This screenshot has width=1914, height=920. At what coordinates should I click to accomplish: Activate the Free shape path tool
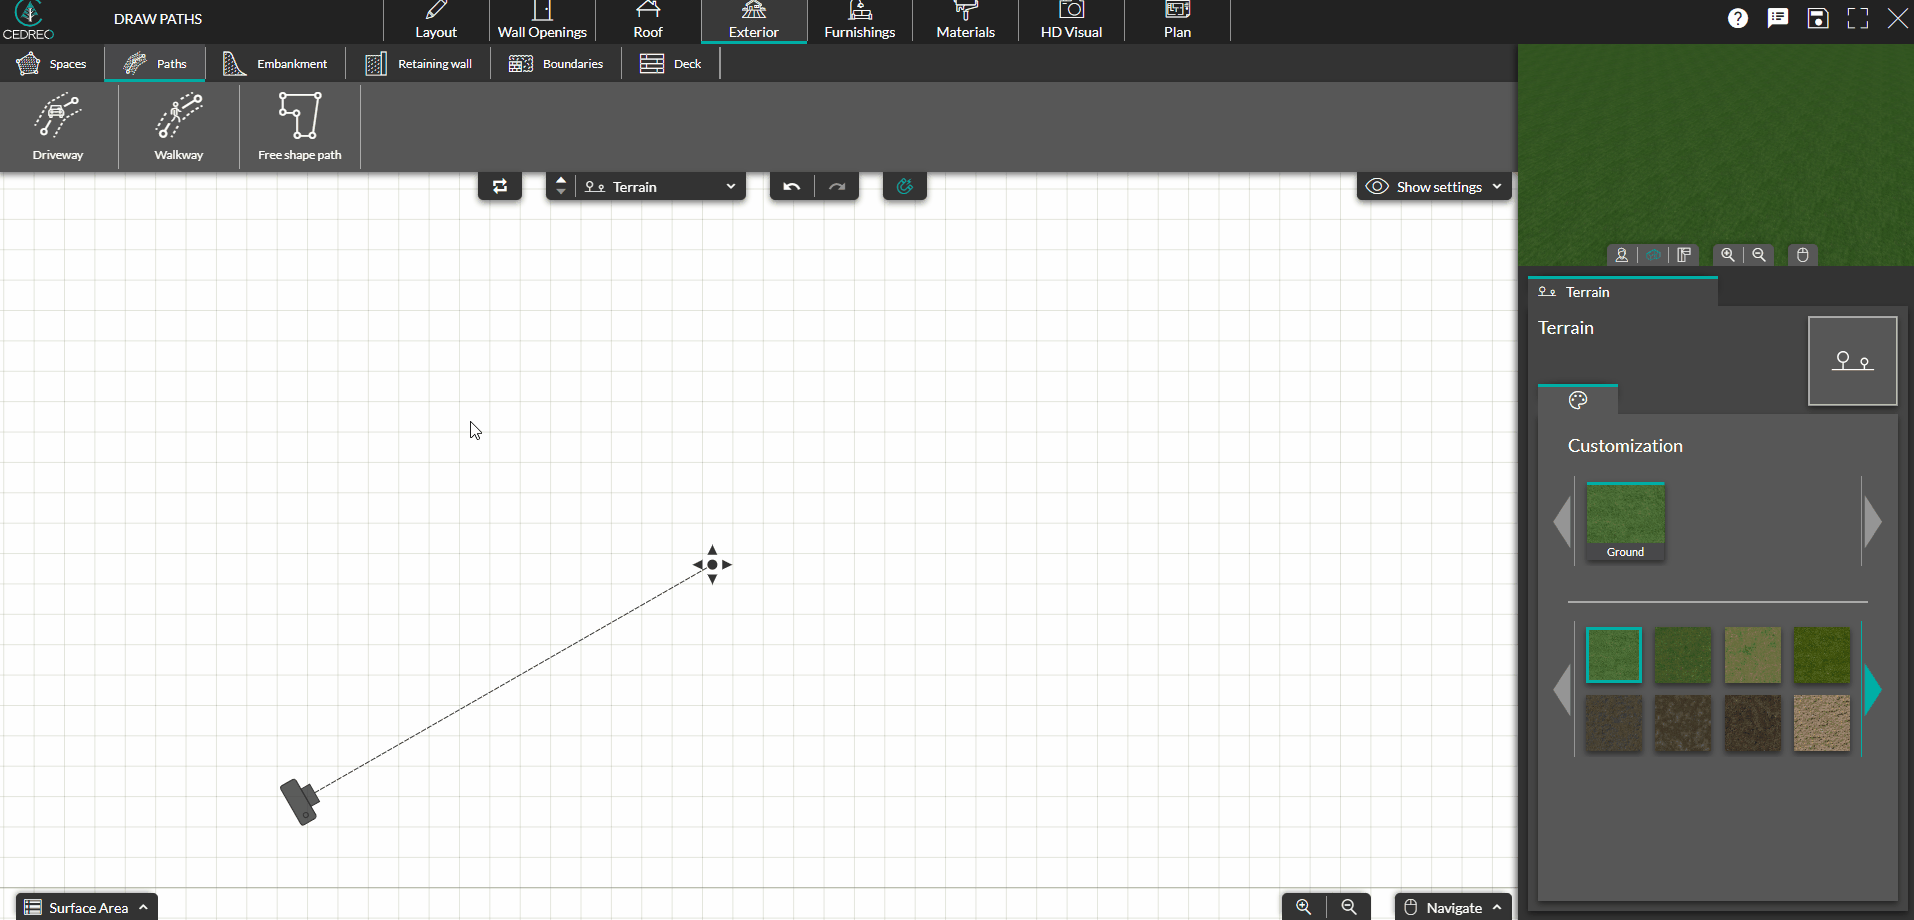pyautogui.click(x=299, y=126)
